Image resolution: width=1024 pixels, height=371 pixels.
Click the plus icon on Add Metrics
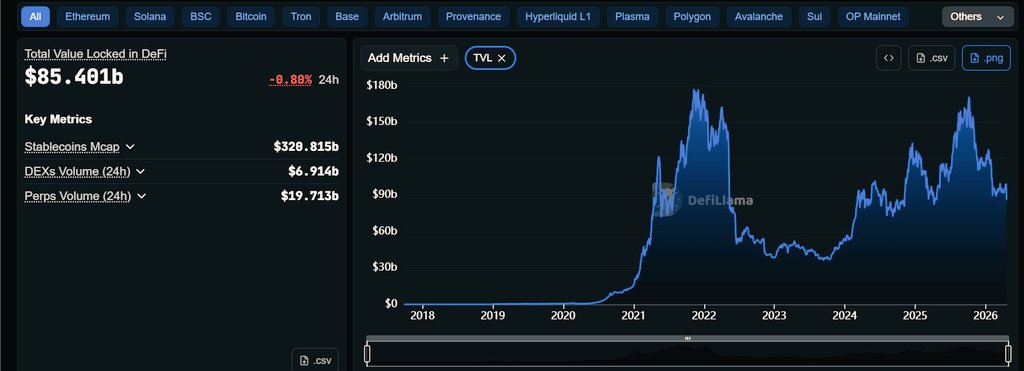click(x=445, y=58)
